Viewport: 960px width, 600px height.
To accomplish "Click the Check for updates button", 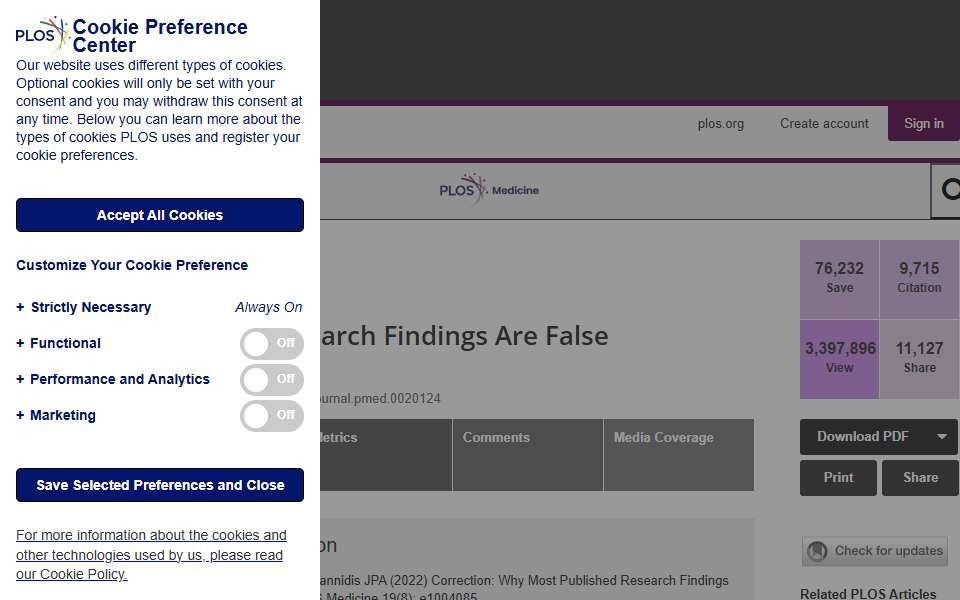I will [x=875, y=551].
